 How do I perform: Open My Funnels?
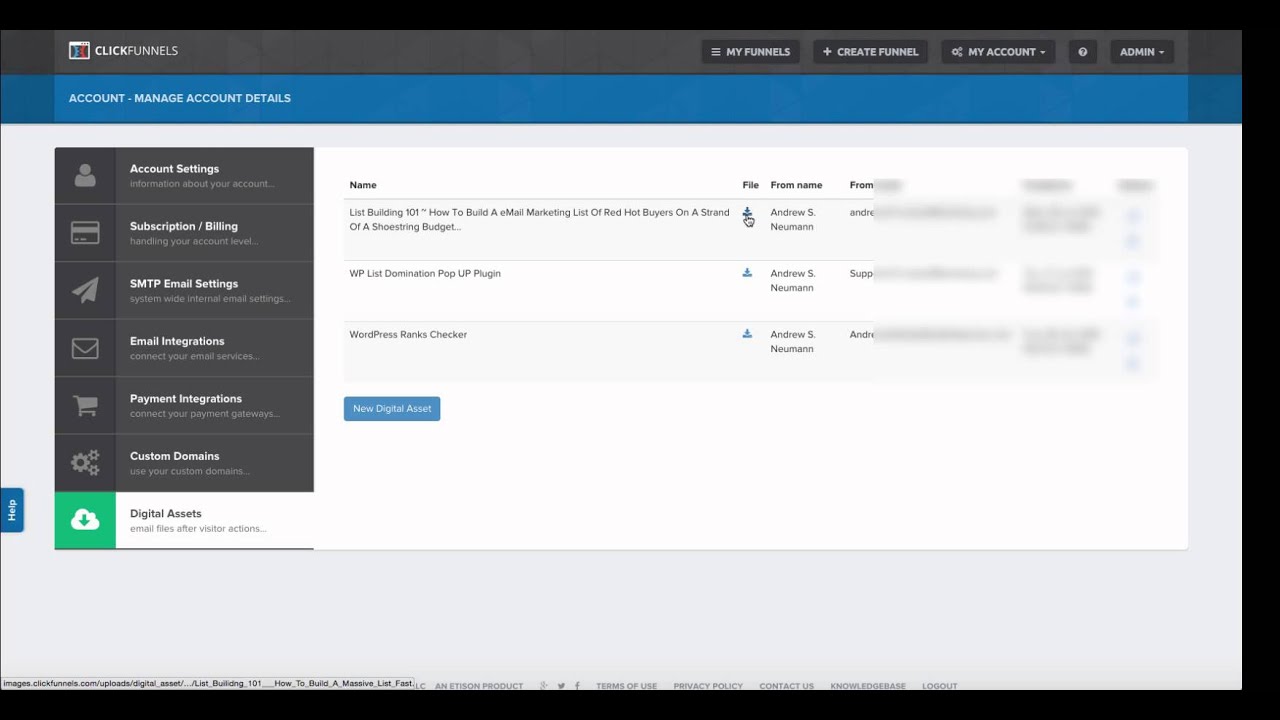coord(750,52)
